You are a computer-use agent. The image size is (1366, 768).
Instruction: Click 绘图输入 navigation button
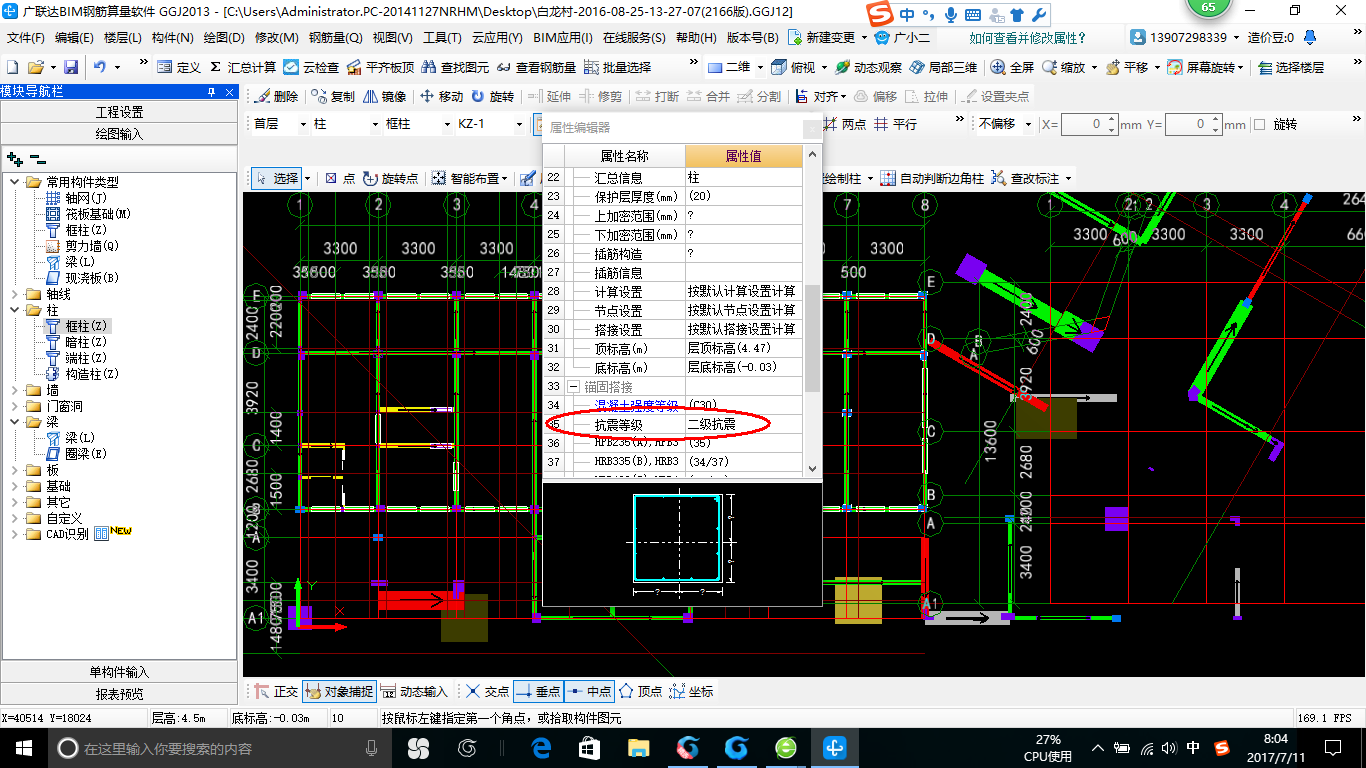119,133
